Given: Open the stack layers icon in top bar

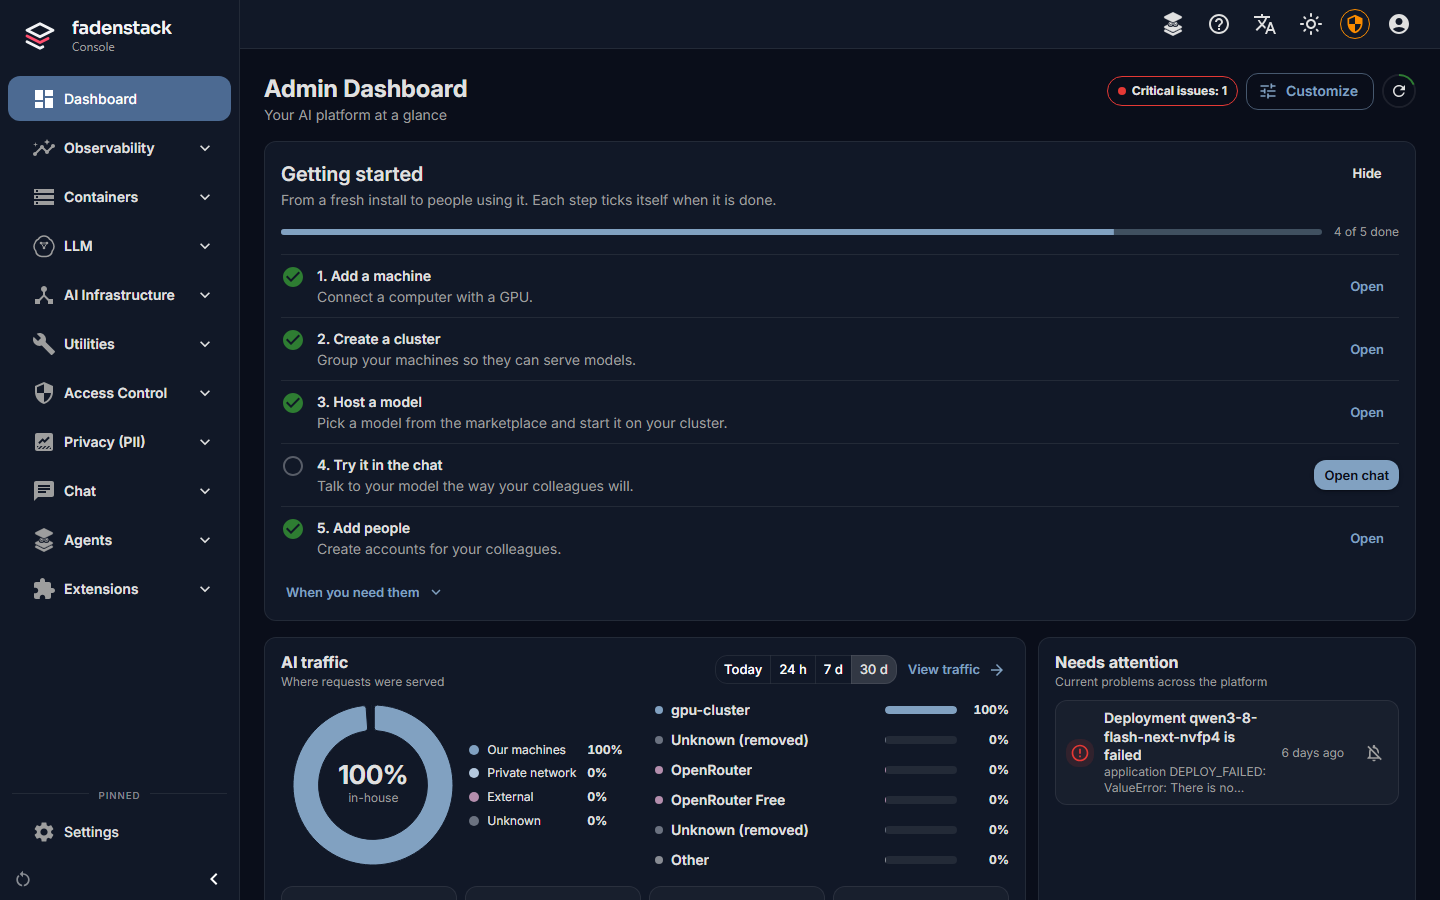Looking at the screenshot, I should click(1173, 24).
